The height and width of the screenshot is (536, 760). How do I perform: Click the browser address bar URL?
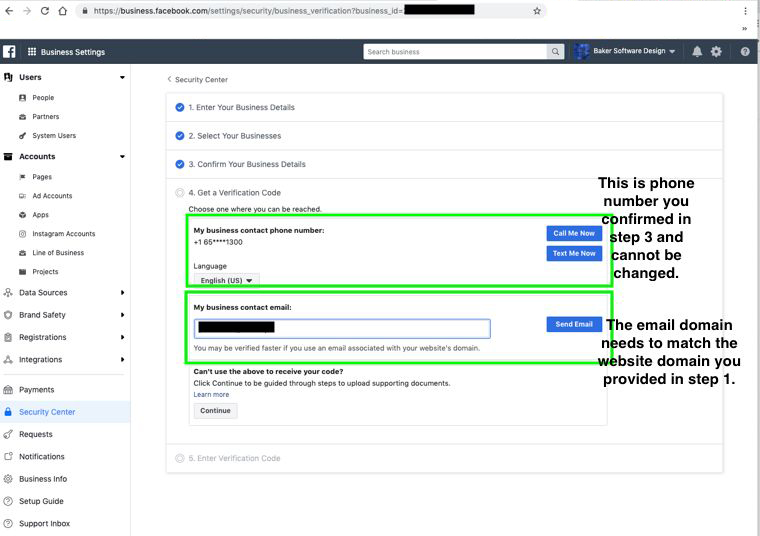click(247, 11)
